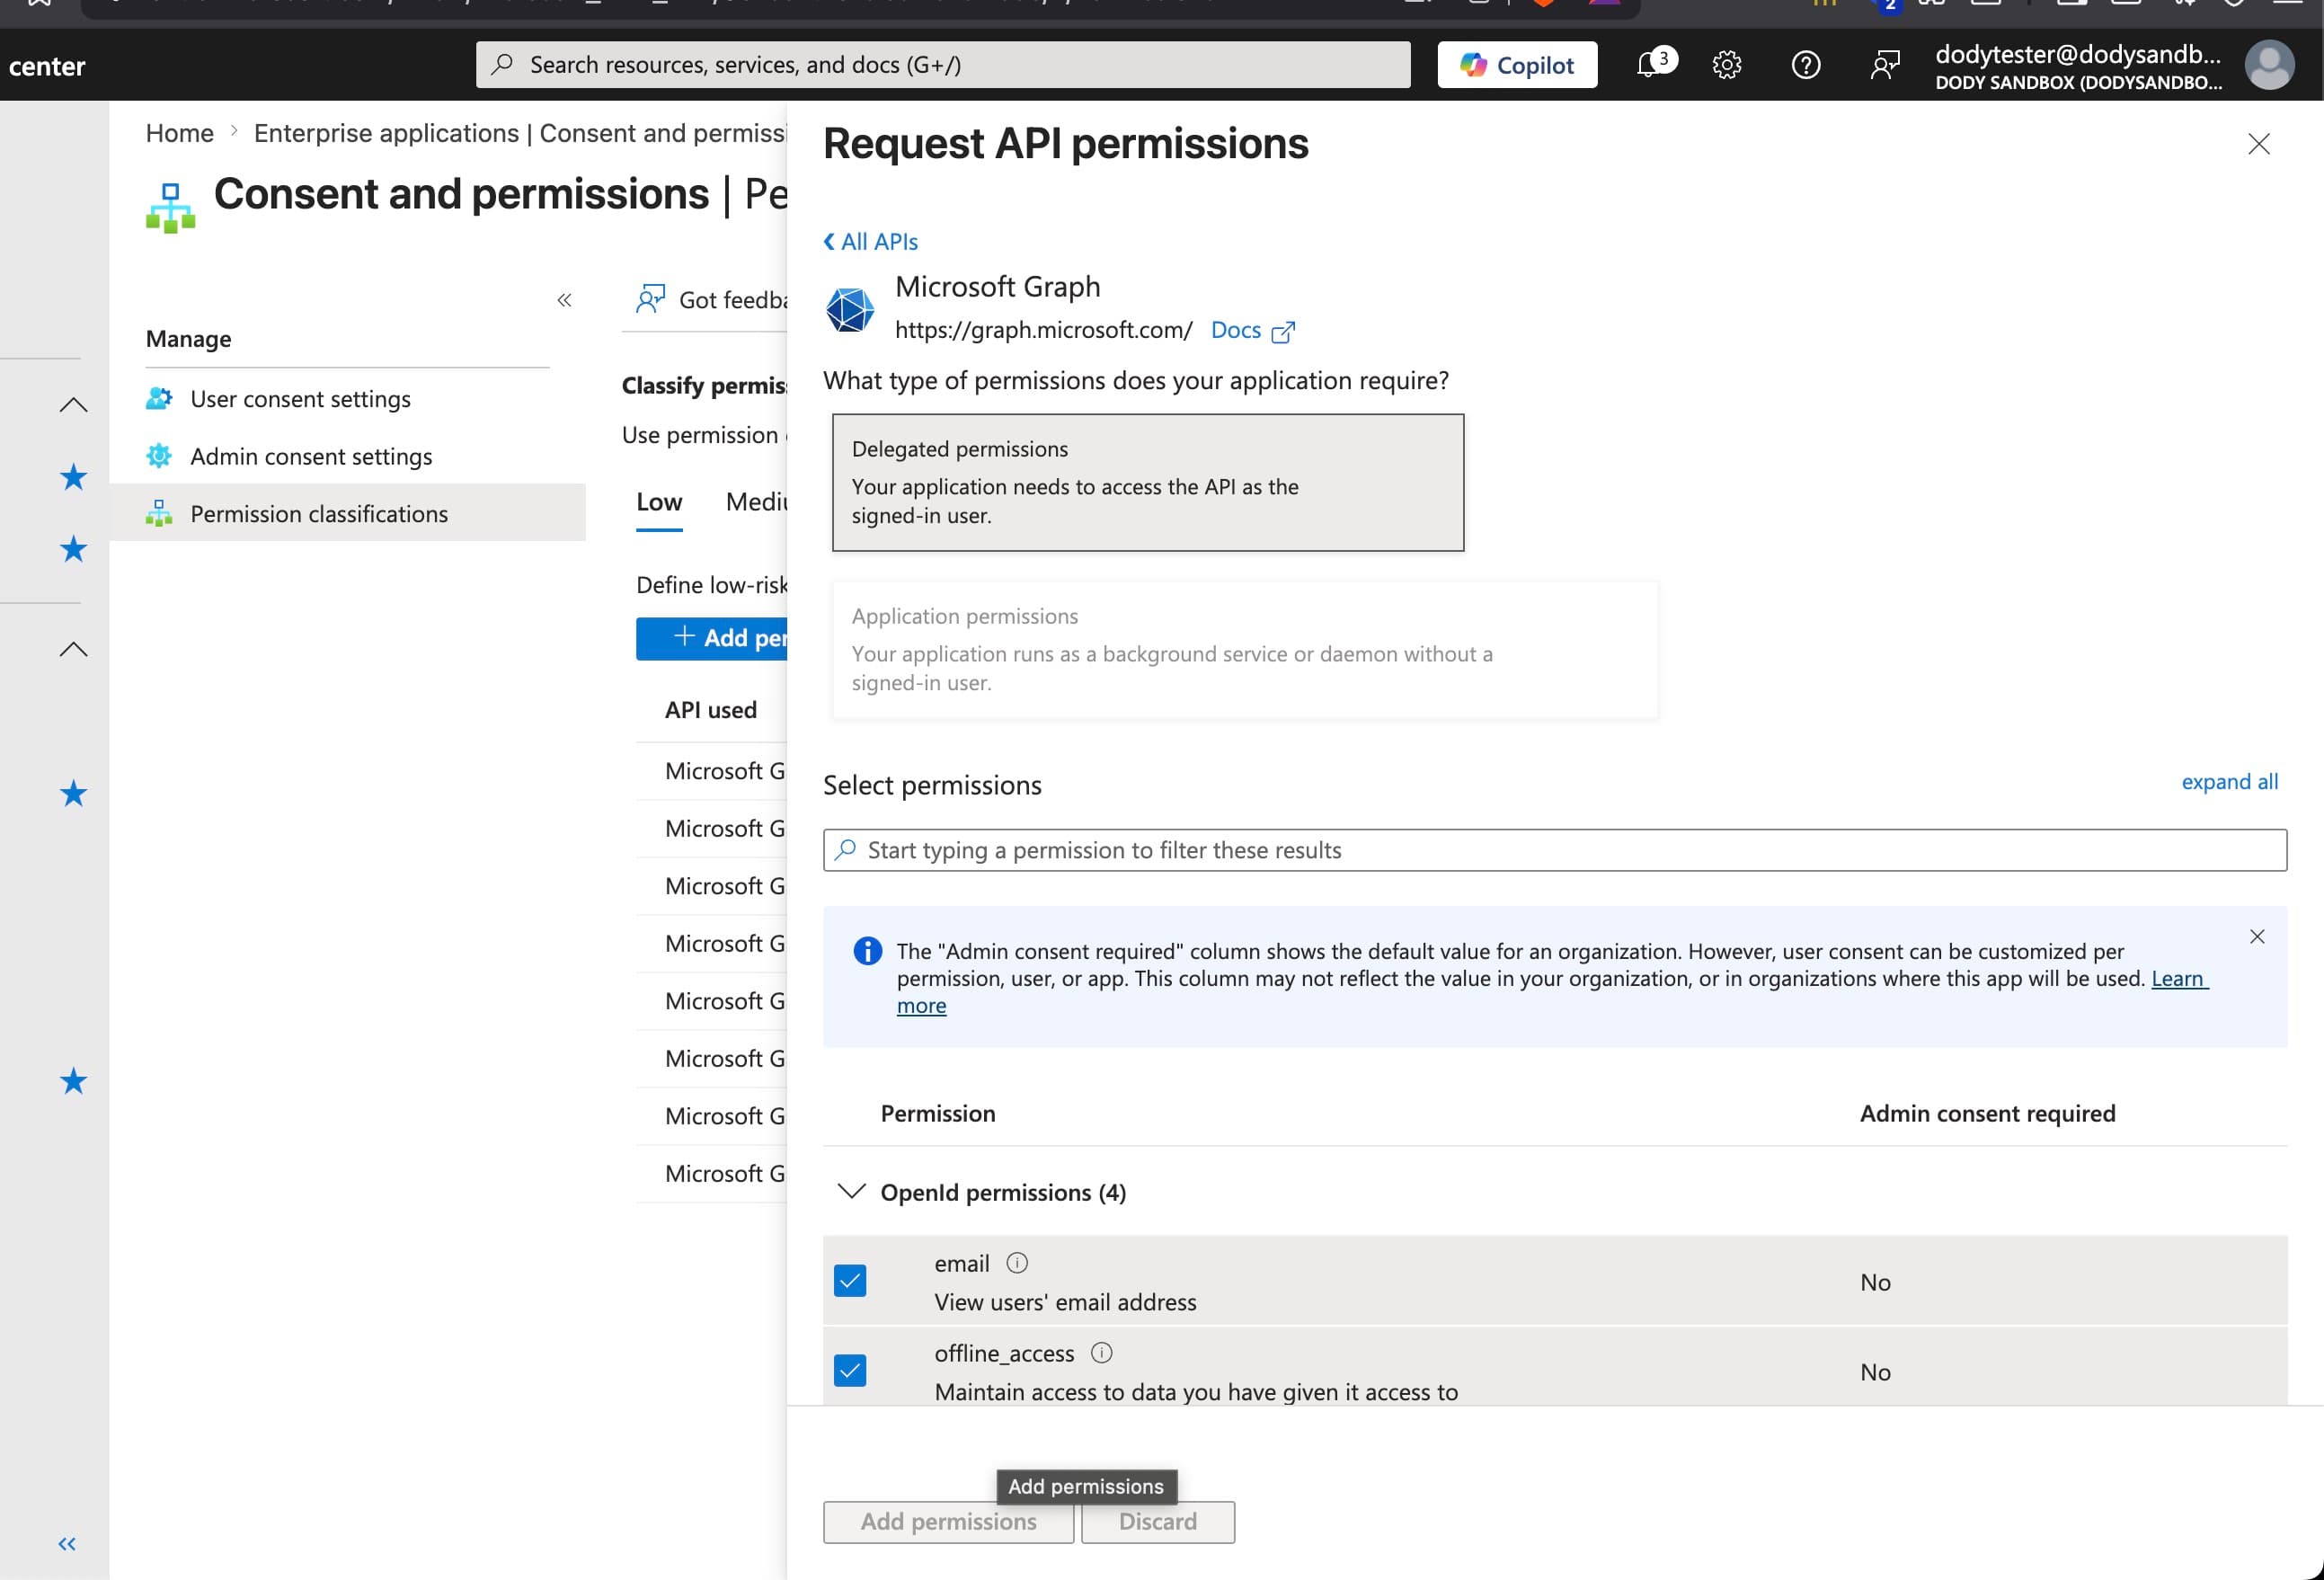This screenshot has height=1580, width=2324.
Task: Click the Permission classifications icon
Action: click(x=159, y=513)
